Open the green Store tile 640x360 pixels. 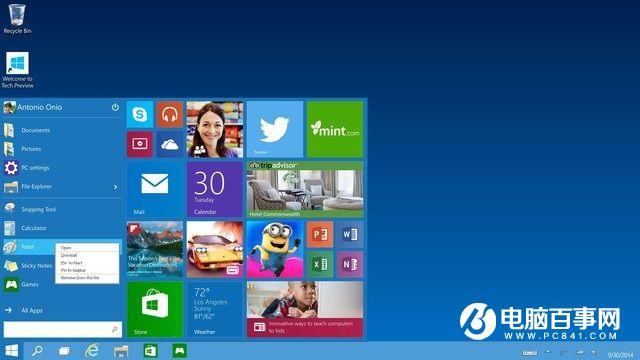coord(155,309)
